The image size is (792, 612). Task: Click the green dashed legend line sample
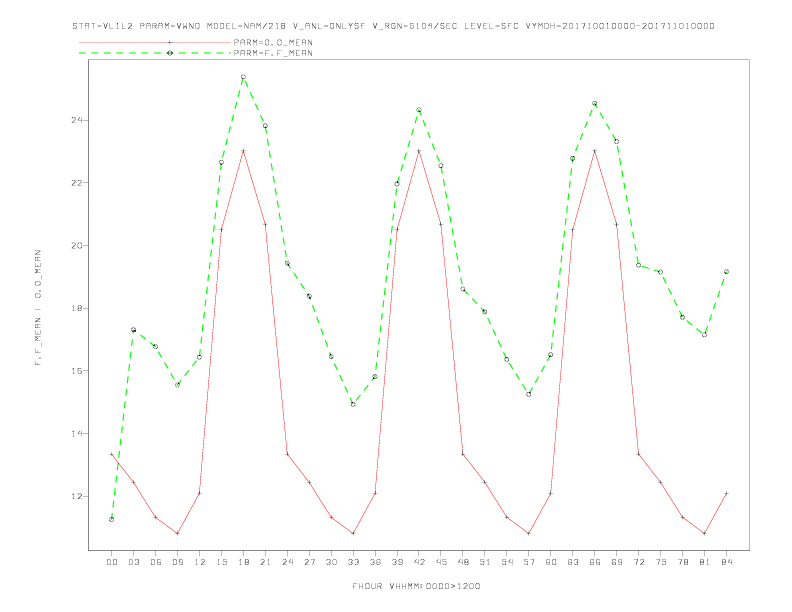coord(155,53)
